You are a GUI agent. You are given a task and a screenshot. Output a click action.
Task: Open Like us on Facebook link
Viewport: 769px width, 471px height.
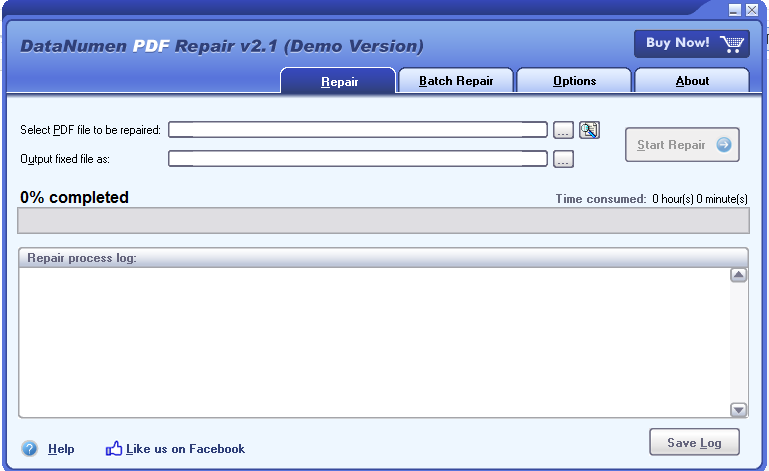(x=185, y=448)
